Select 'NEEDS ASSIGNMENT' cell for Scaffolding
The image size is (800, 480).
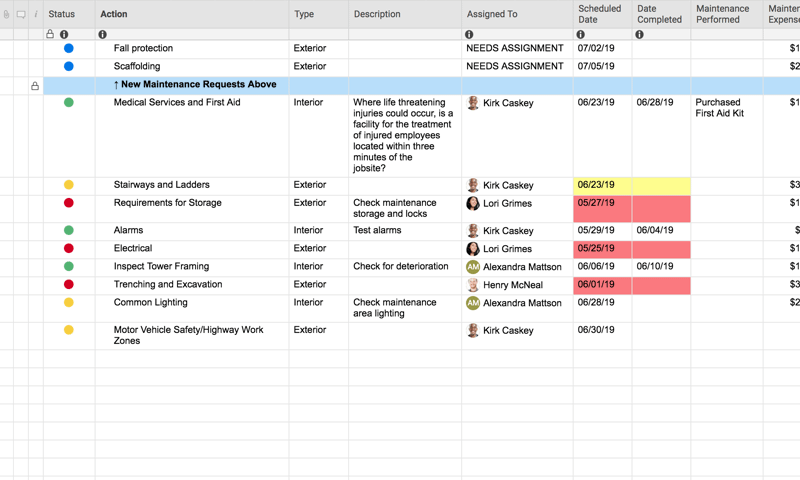click(517, 66)
